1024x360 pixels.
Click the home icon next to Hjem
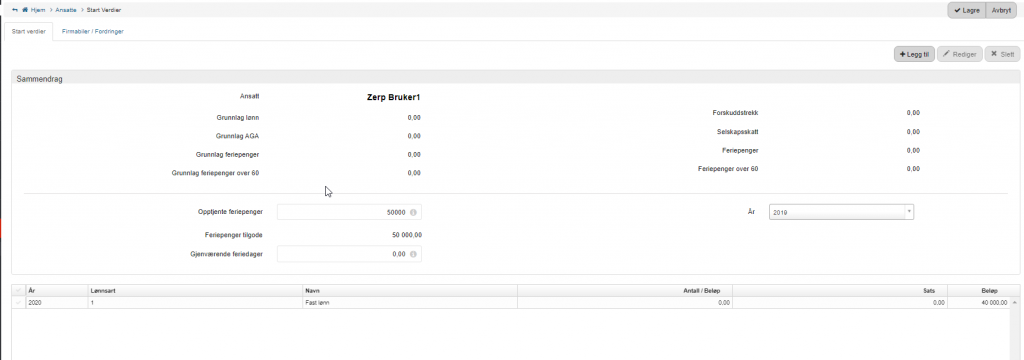click(25, 10)
